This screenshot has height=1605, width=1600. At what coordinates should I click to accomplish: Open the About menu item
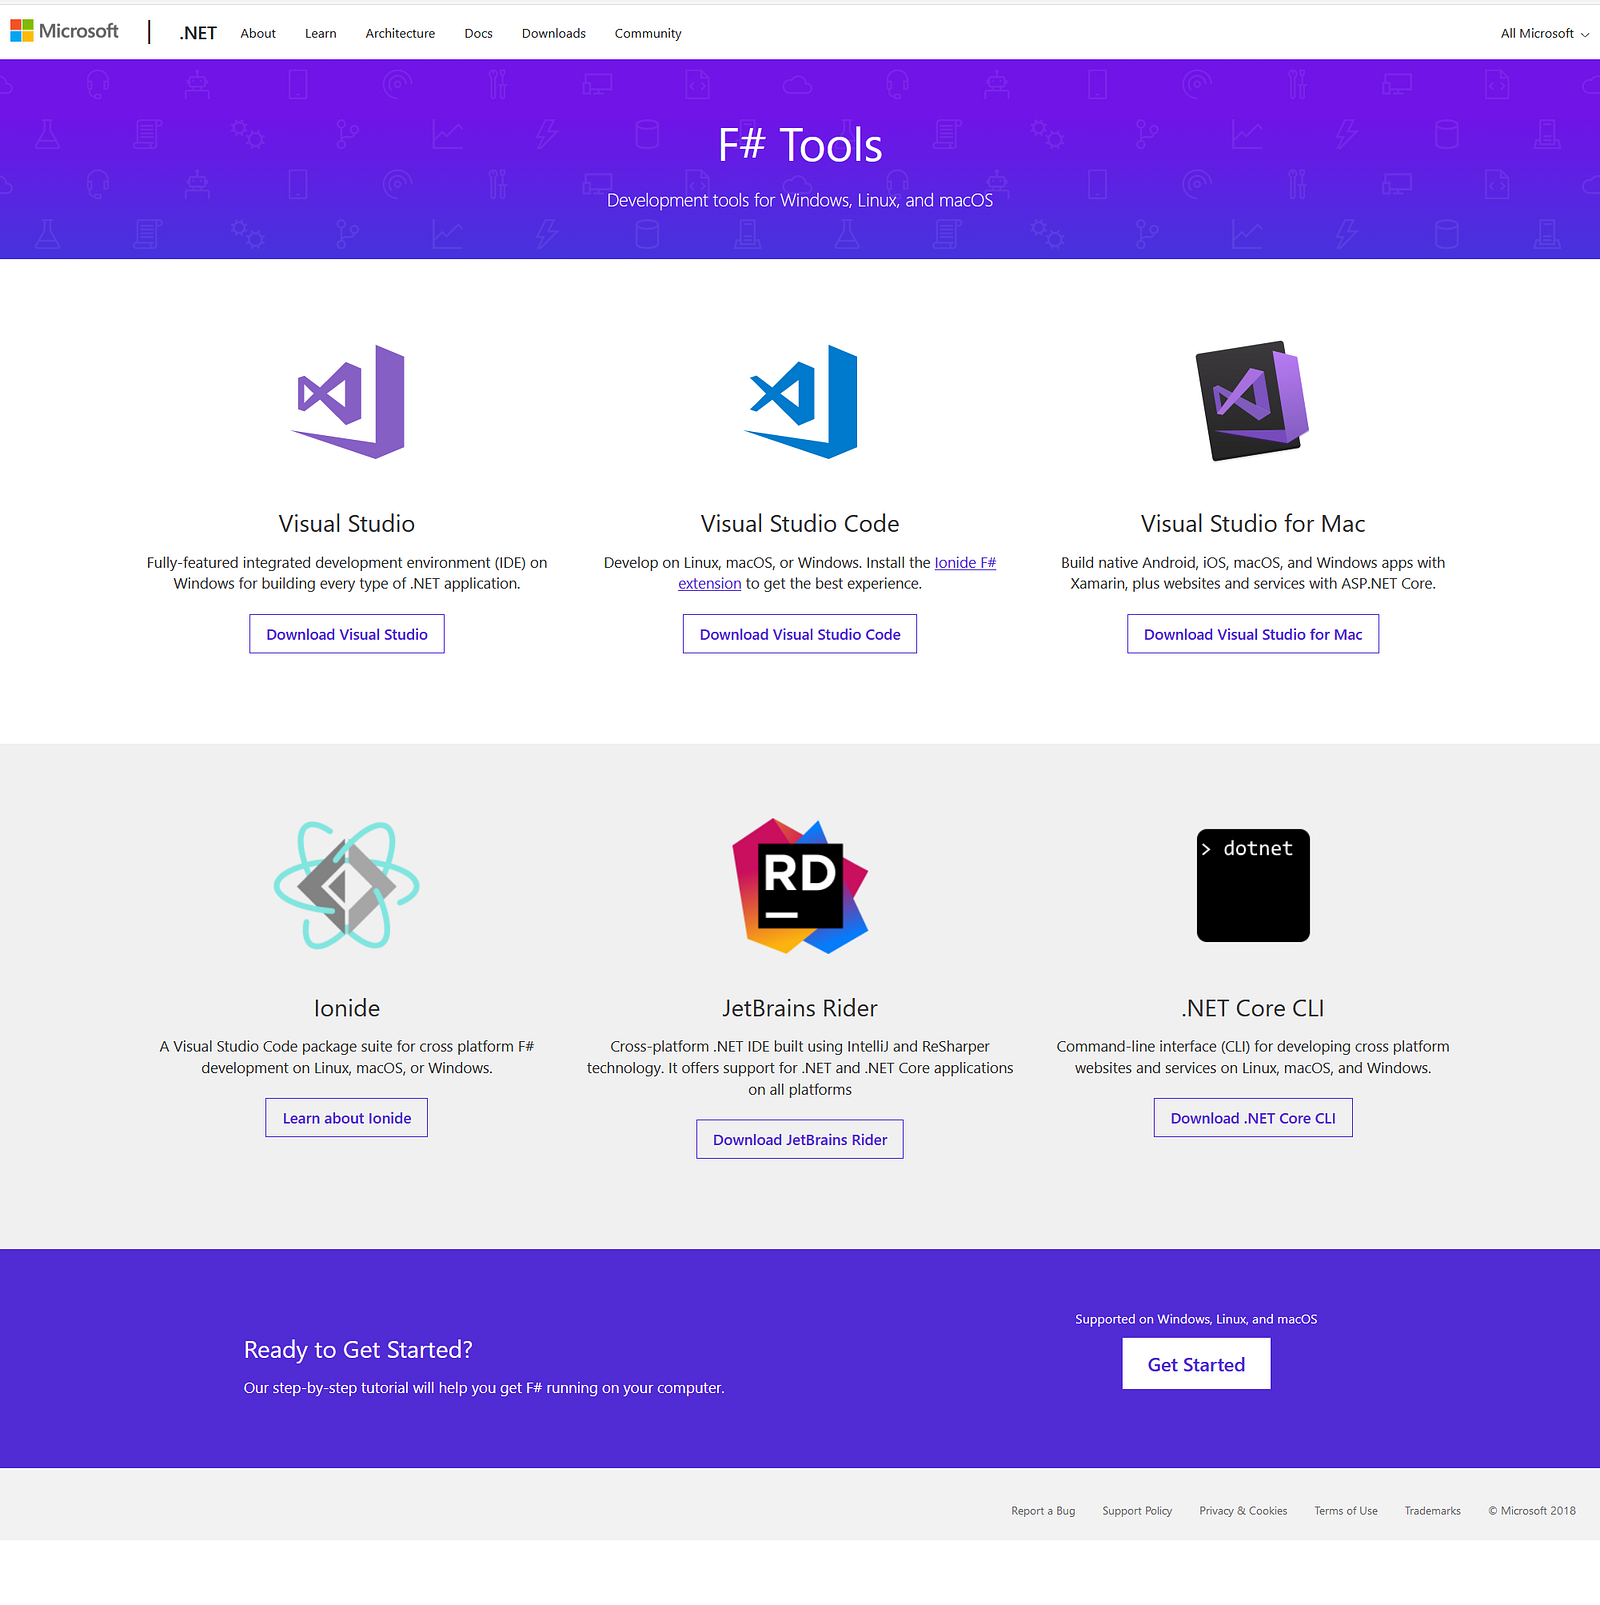[x=258, y=33]
